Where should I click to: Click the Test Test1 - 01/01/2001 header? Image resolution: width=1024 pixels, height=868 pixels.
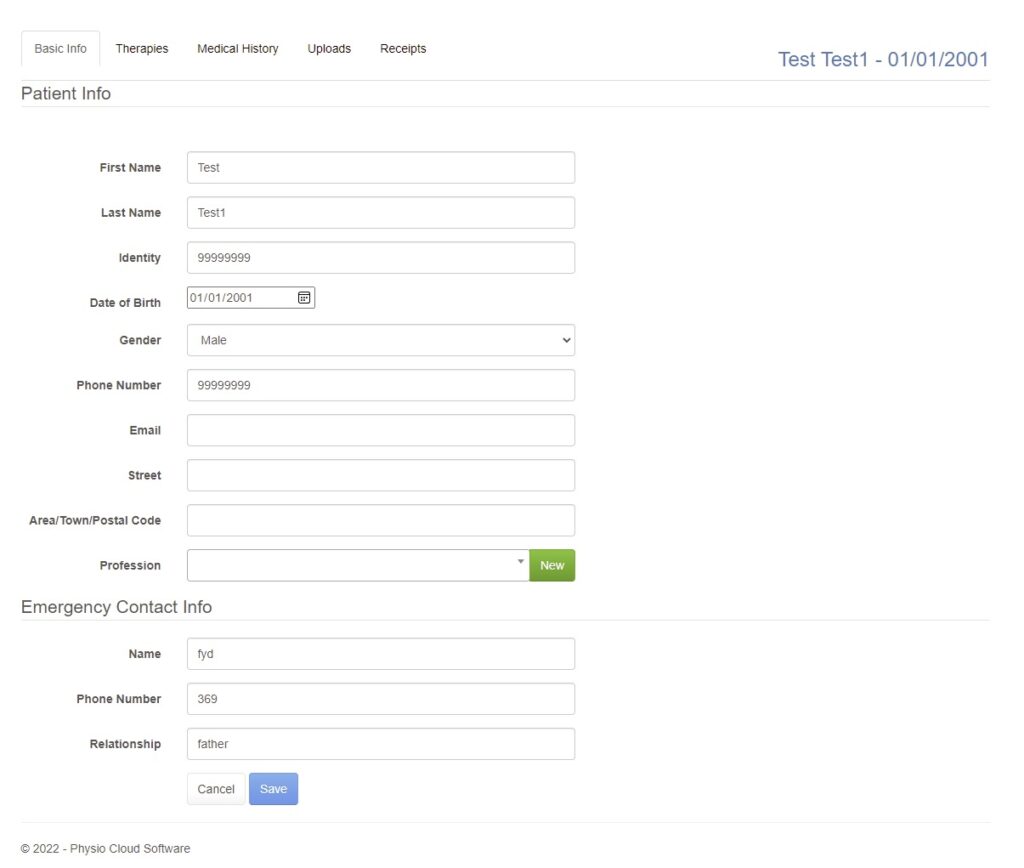point(883,59)
